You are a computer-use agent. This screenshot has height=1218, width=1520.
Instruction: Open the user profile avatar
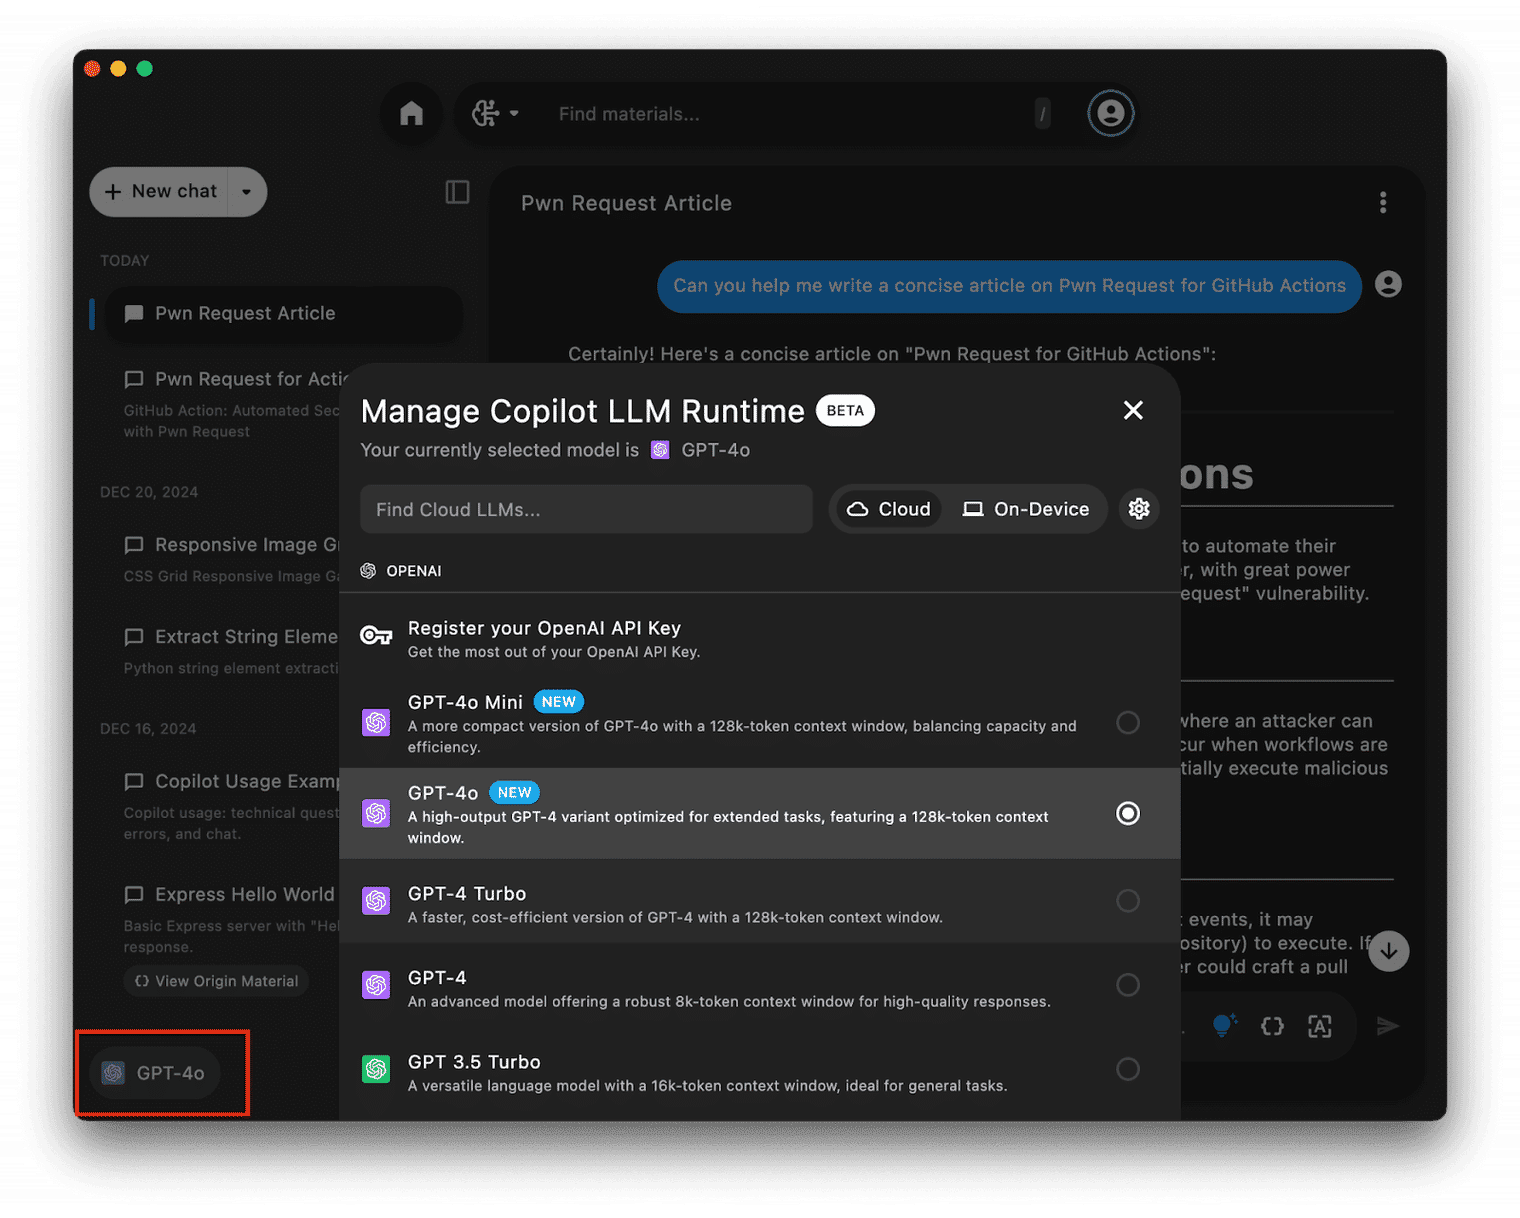[1110, 113]
